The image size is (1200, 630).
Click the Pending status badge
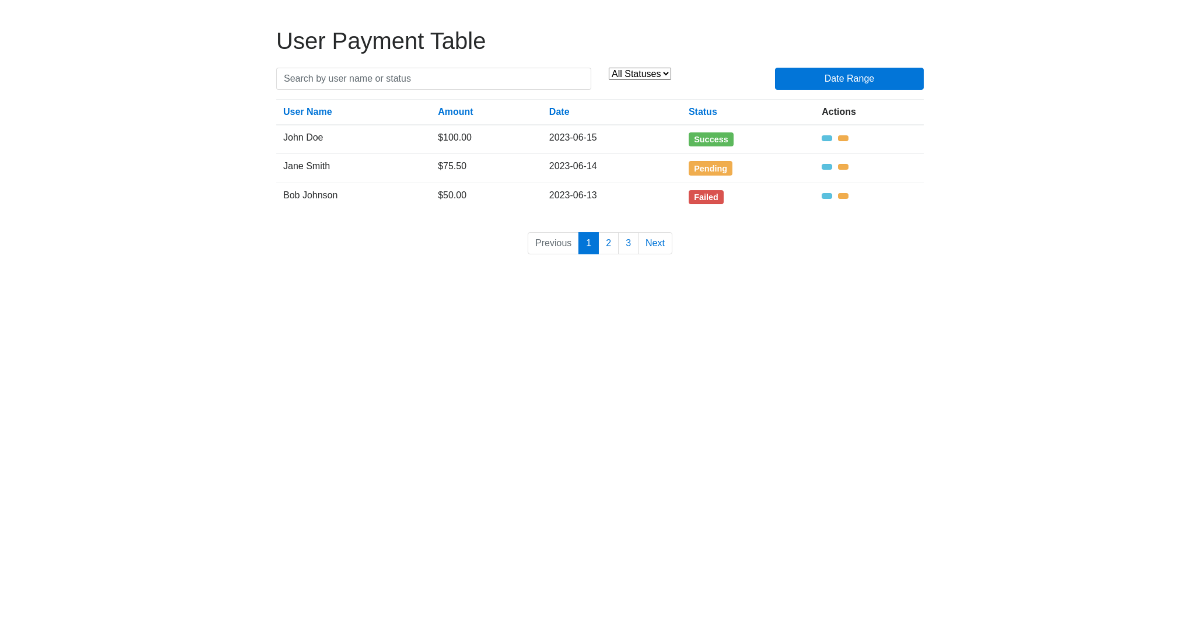[710, 168]
